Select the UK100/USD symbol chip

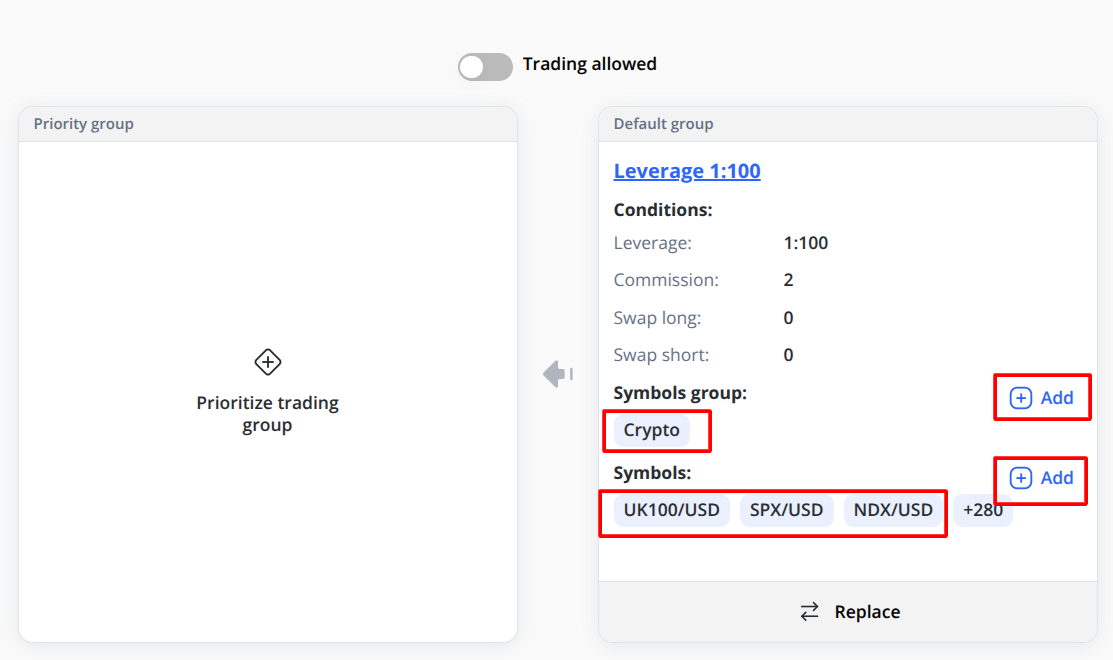coord(671,510)
